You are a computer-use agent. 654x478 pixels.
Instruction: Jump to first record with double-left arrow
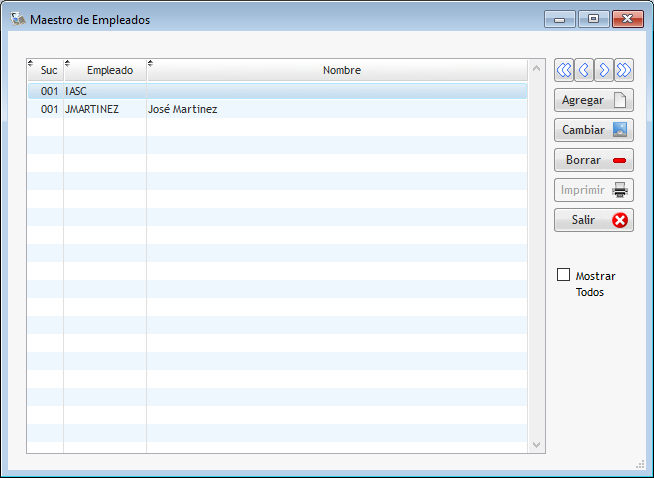[x=564, y=70]
